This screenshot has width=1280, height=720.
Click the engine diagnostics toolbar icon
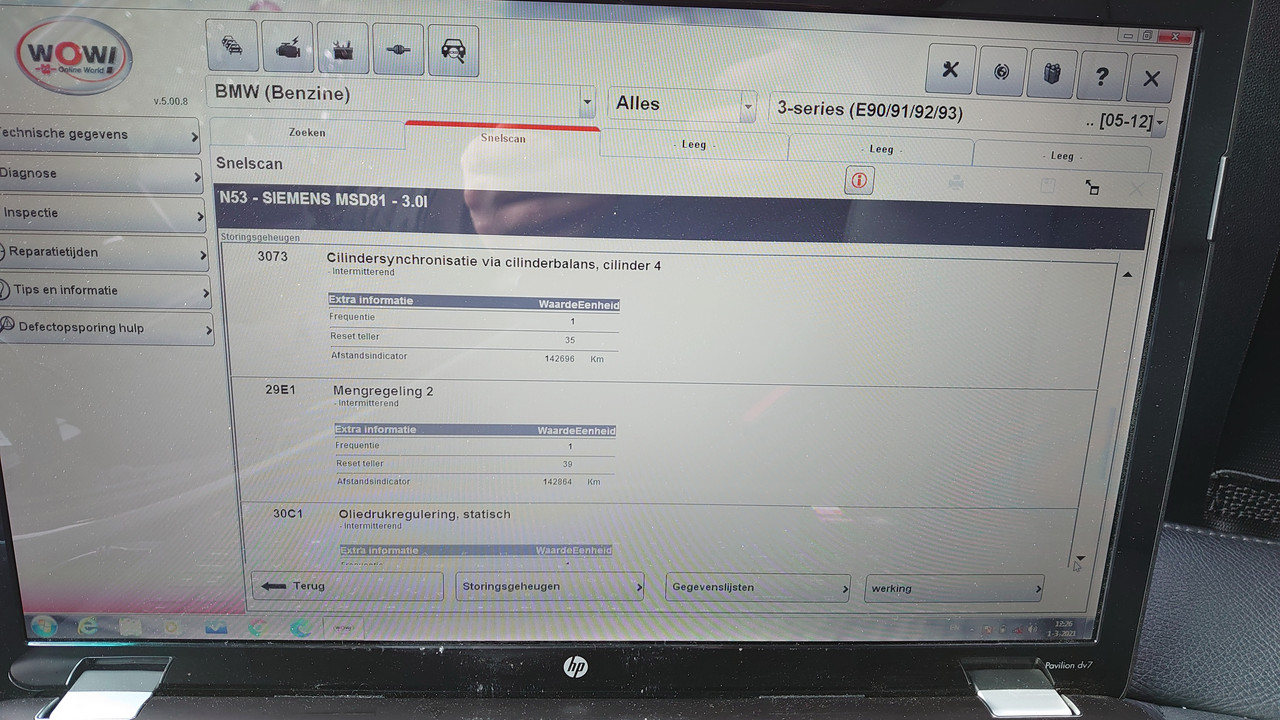(x=288, y=47)
